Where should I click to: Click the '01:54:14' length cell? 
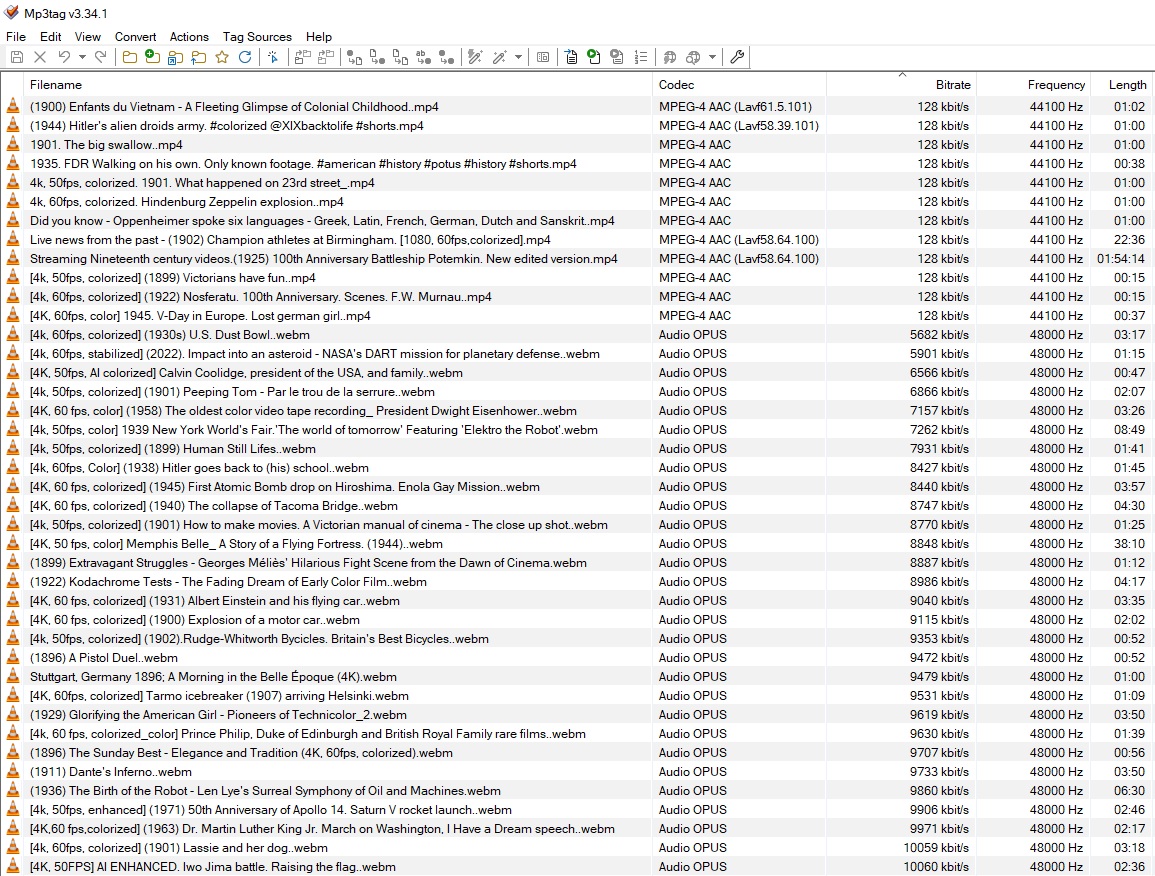click(x=1120, y=259)
